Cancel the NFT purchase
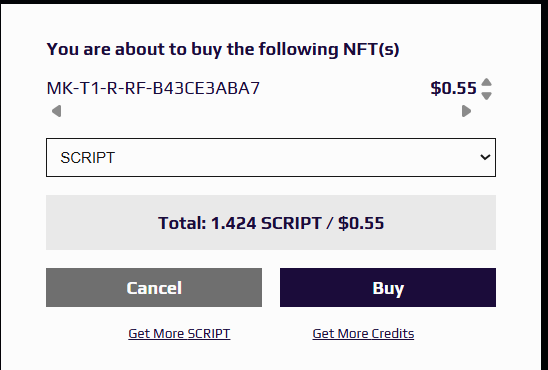The height and width of the screenshot is (370, 548). coord(154,288)
